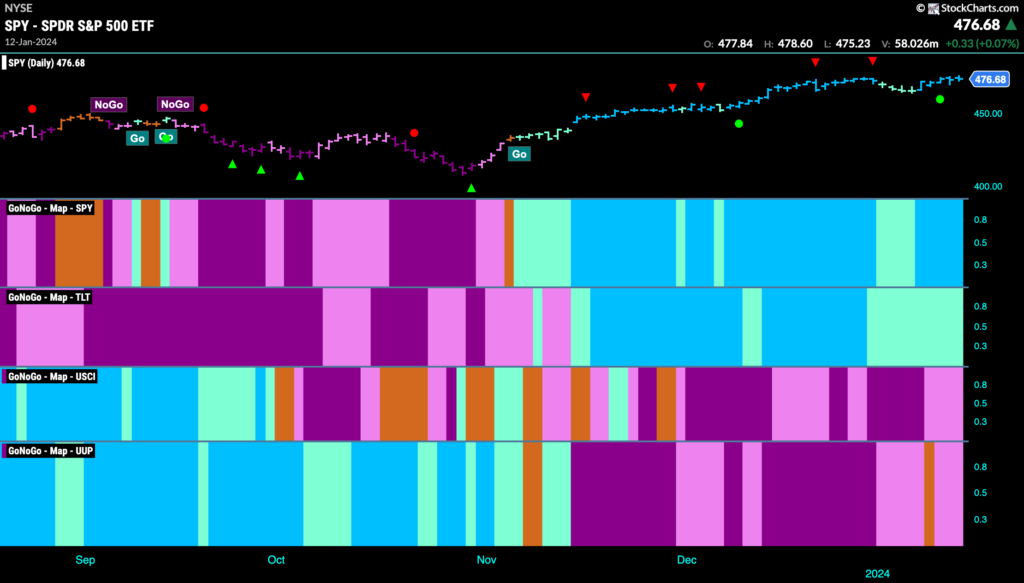Click the blue 476.68 price tag on axis

click(x=990, y=79)
